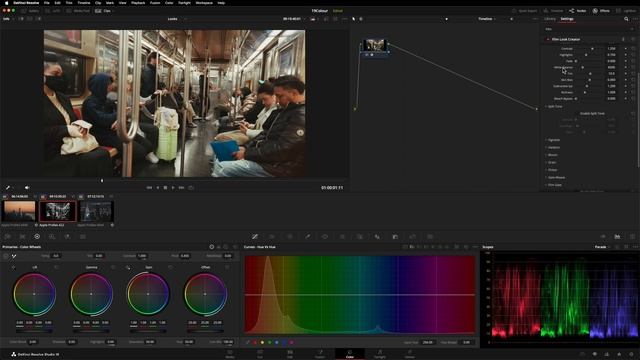This screenshot has height=360, width=640.
Task: Go to the Fusion page button
Action: 320,354
